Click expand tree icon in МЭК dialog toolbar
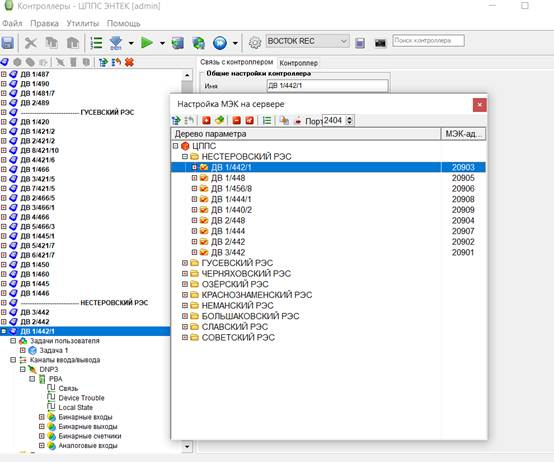554x462 pixels. point(176,121)
